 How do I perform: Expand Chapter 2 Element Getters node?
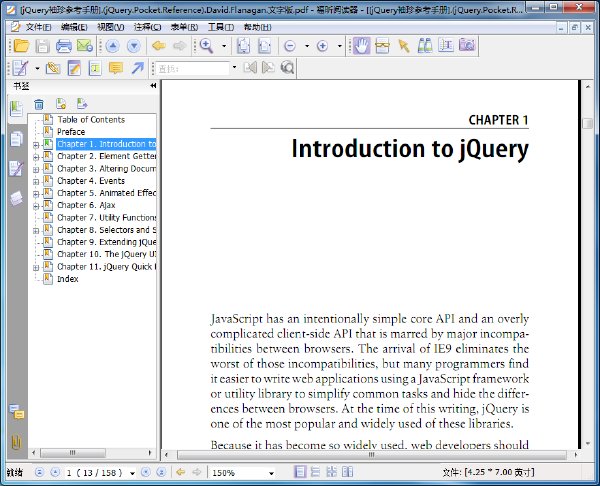pyautogui.click(x=36, y=157)
